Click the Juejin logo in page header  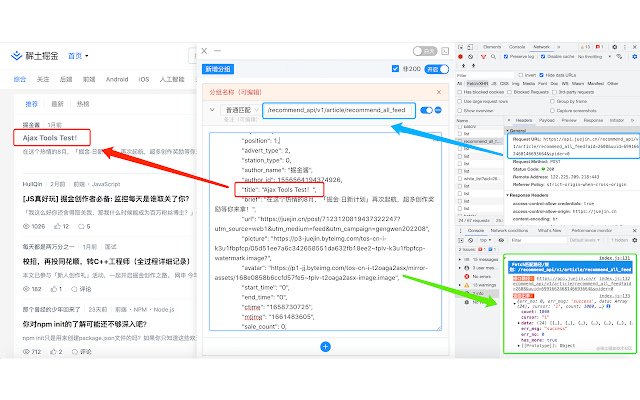coord(34,56)
